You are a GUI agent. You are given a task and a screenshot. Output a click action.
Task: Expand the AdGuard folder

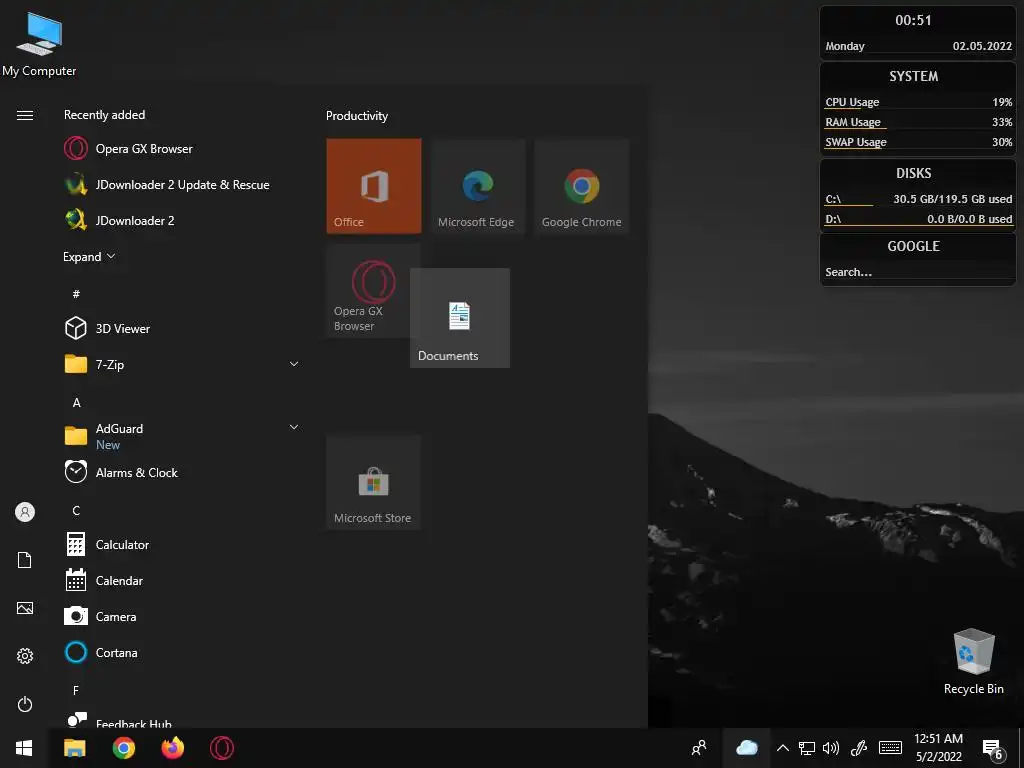(294, 427)
